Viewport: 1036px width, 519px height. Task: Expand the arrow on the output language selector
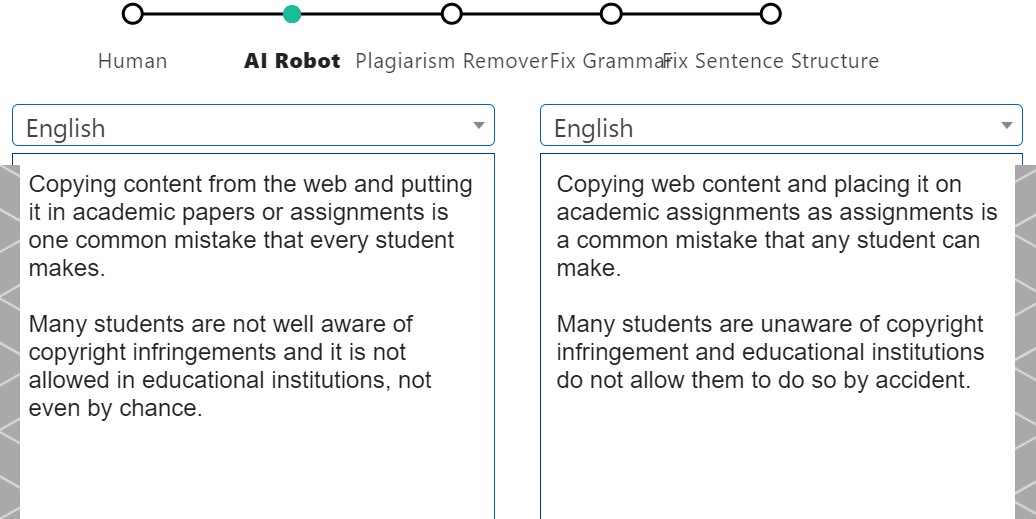coord(1007,126)
